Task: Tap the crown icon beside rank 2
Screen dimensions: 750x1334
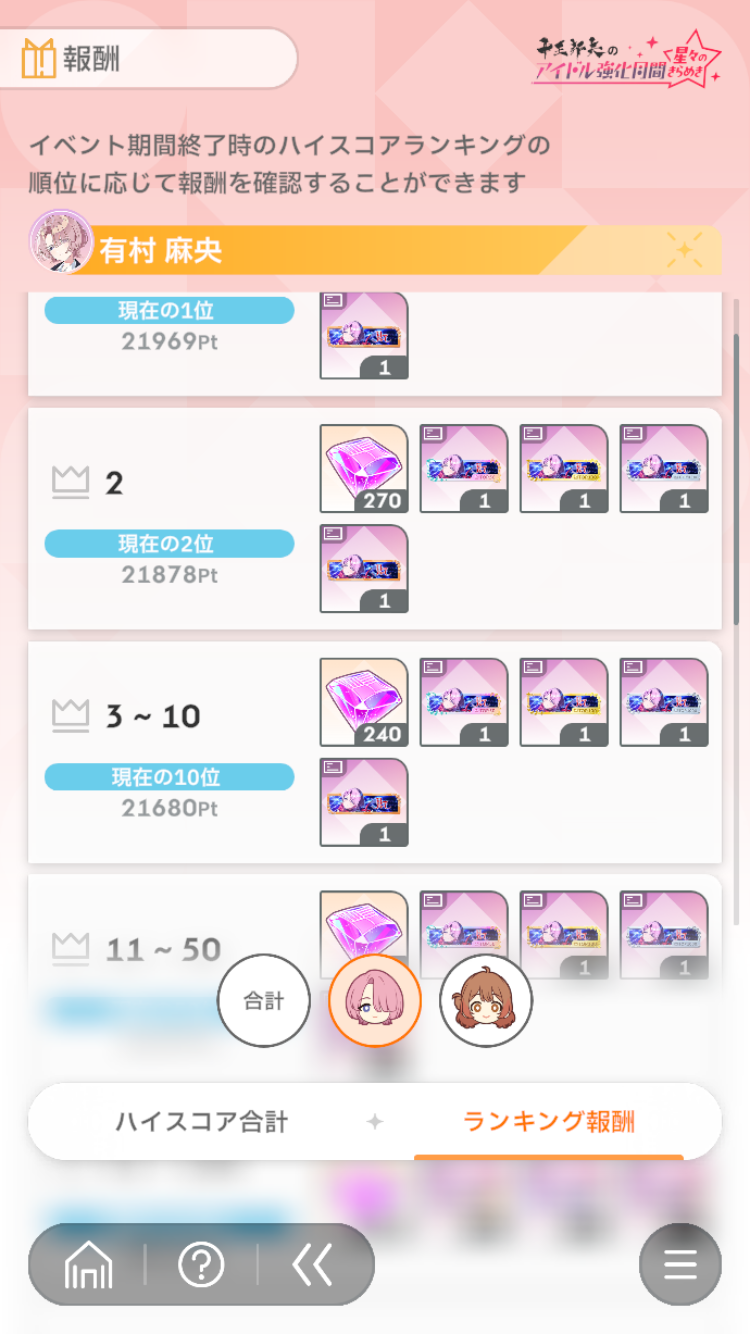Action: 71,483
